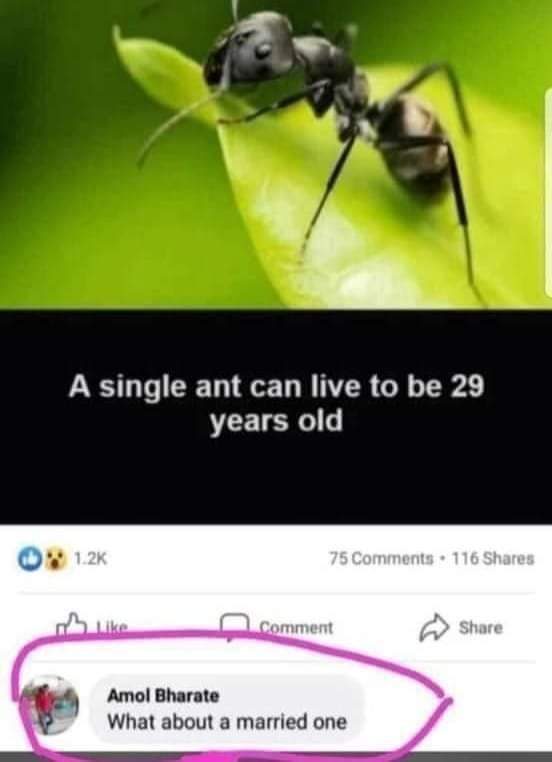Click the Like thumbs-up icon
552x762 pixels.
pyautogui.click(x=69, y=626)
